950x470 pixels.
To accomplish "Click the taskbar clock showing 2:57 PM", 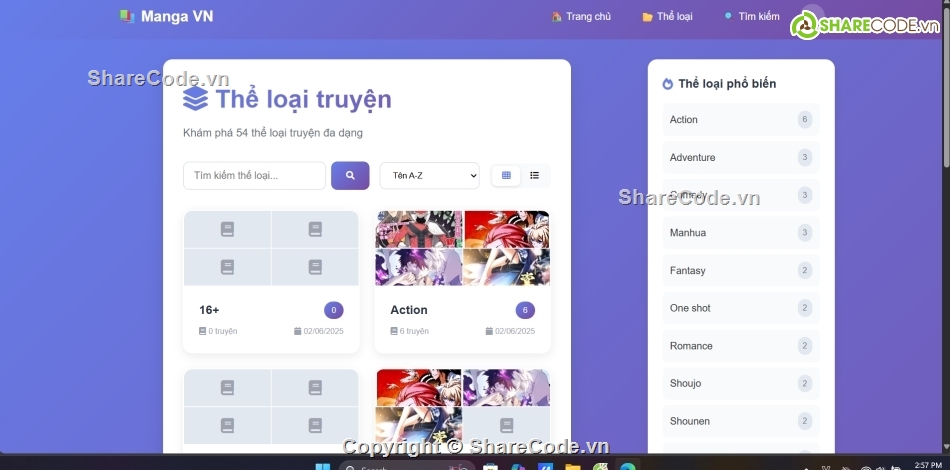I will 928,465.
